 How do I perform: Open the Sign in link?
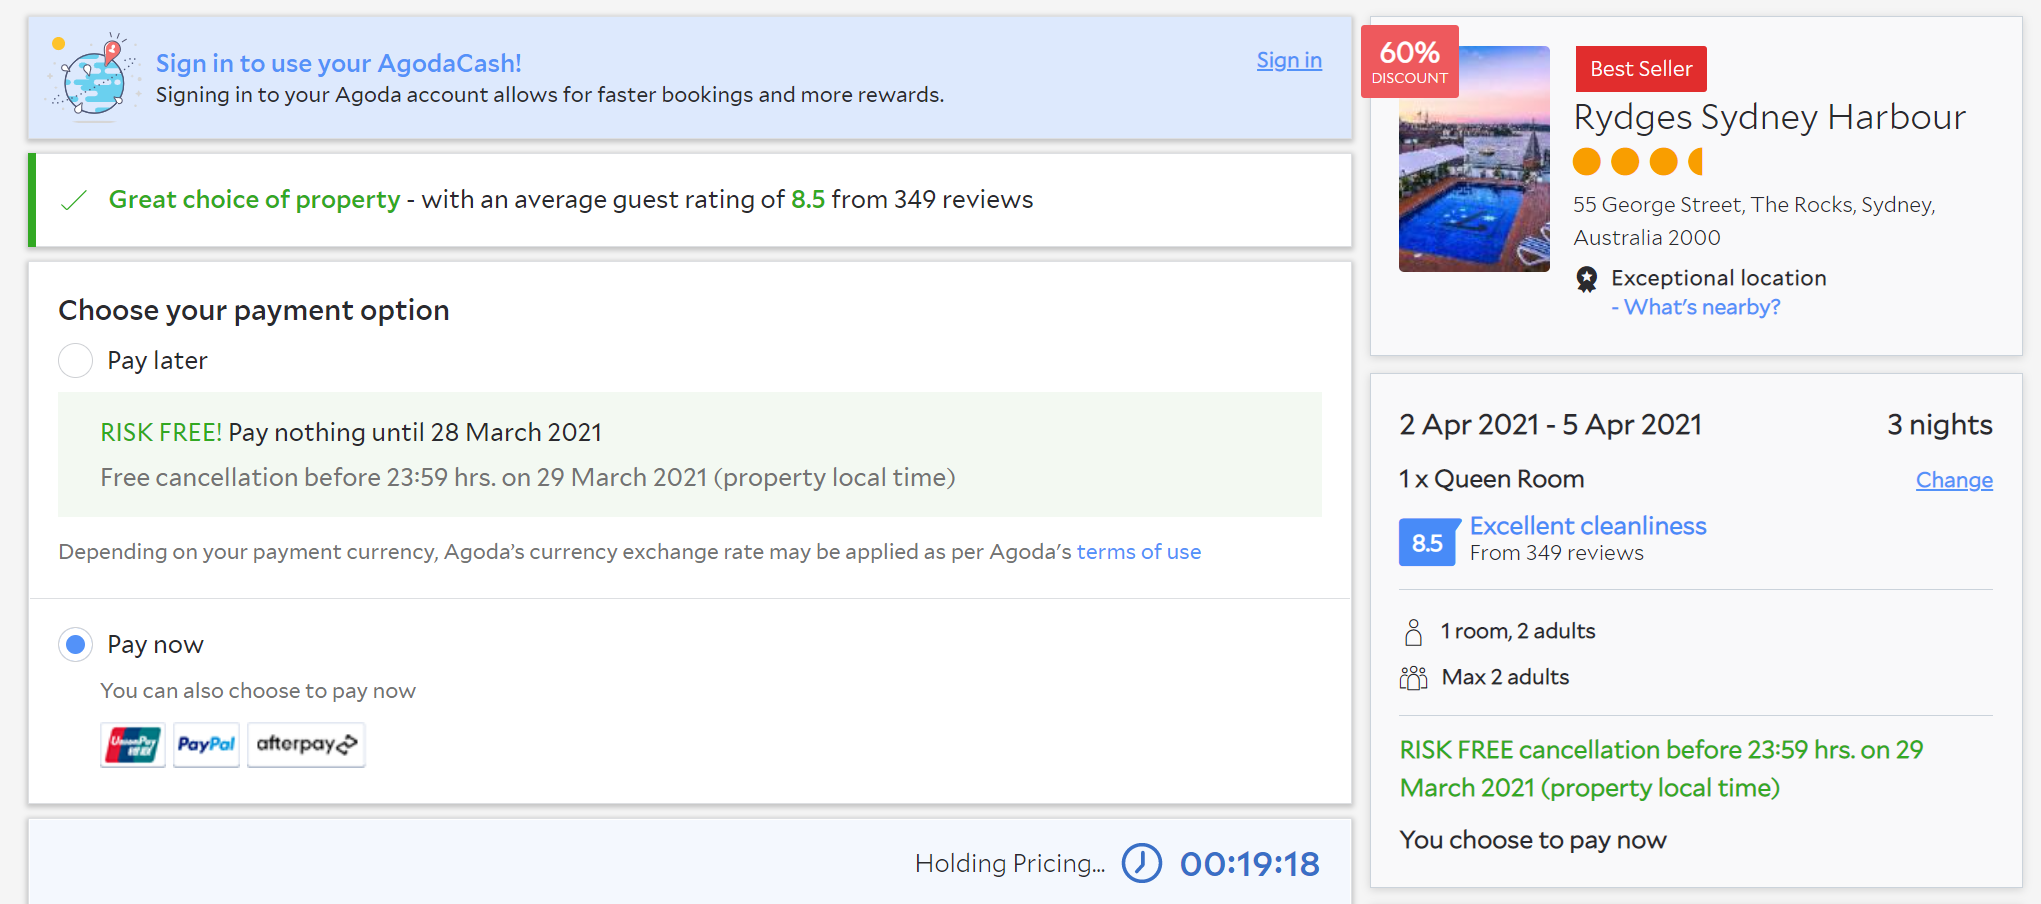tap(1288, 60)
